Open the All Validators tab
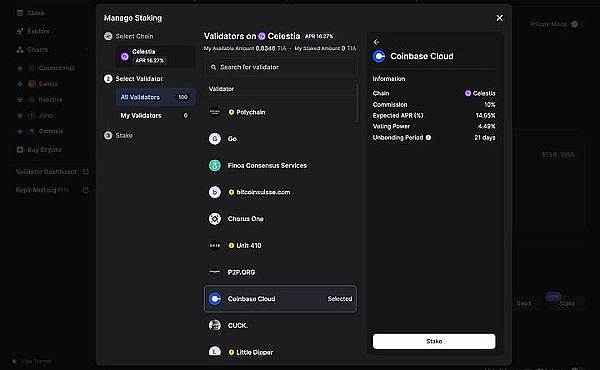Viewport: 600px width, 370px height. [155, 97]
